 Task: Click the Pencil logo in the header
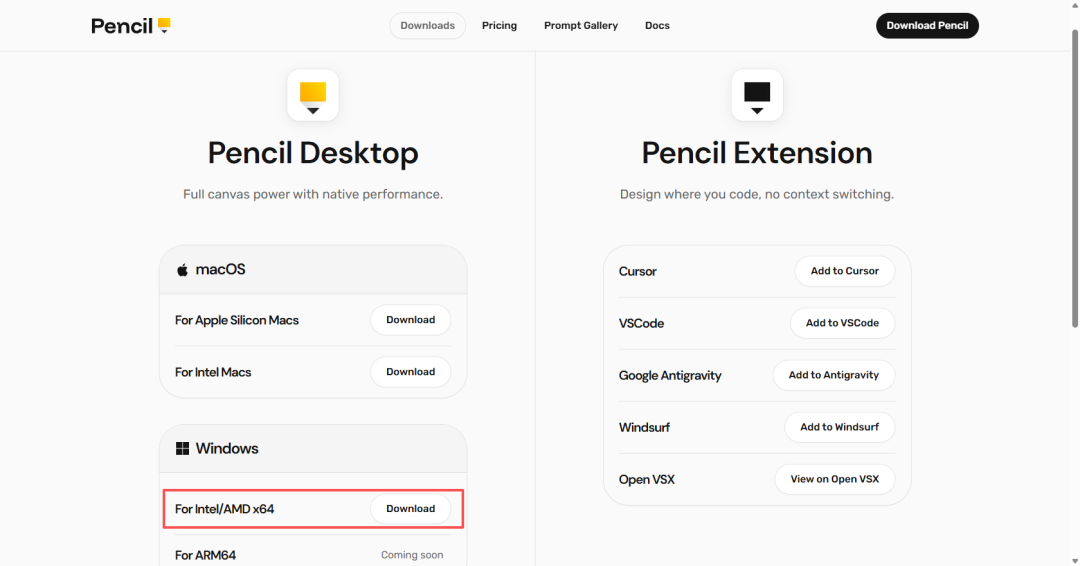(131, 25)
